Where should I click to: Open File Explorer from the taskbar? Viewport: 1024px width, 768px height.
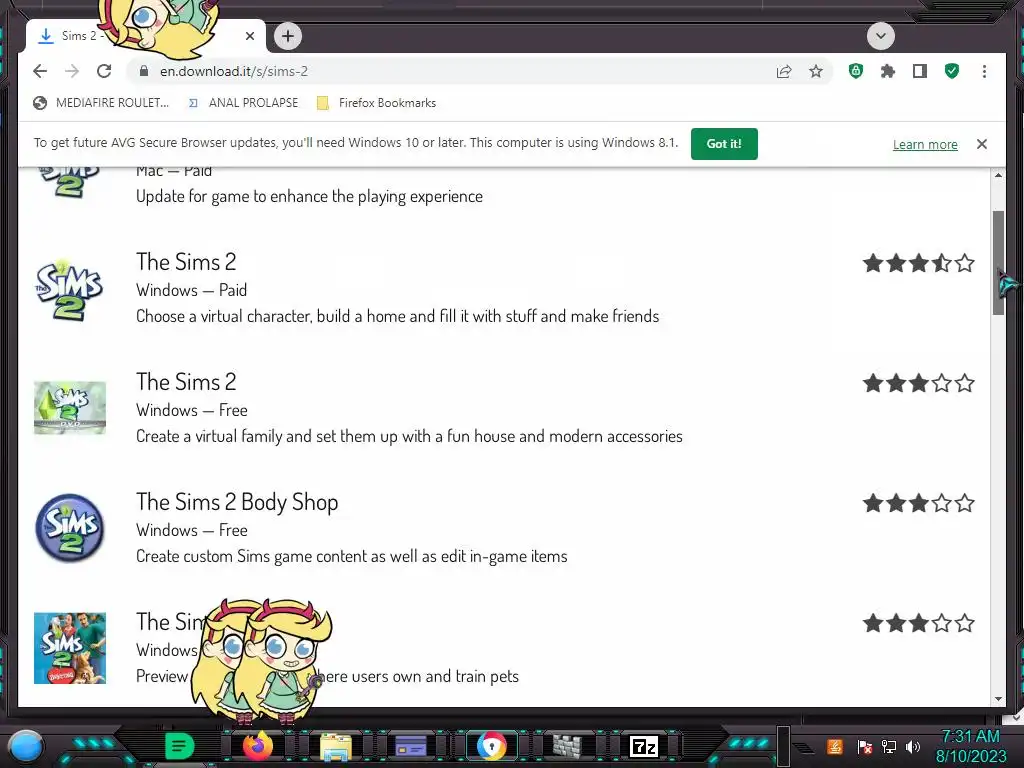[x=336, y=746]
